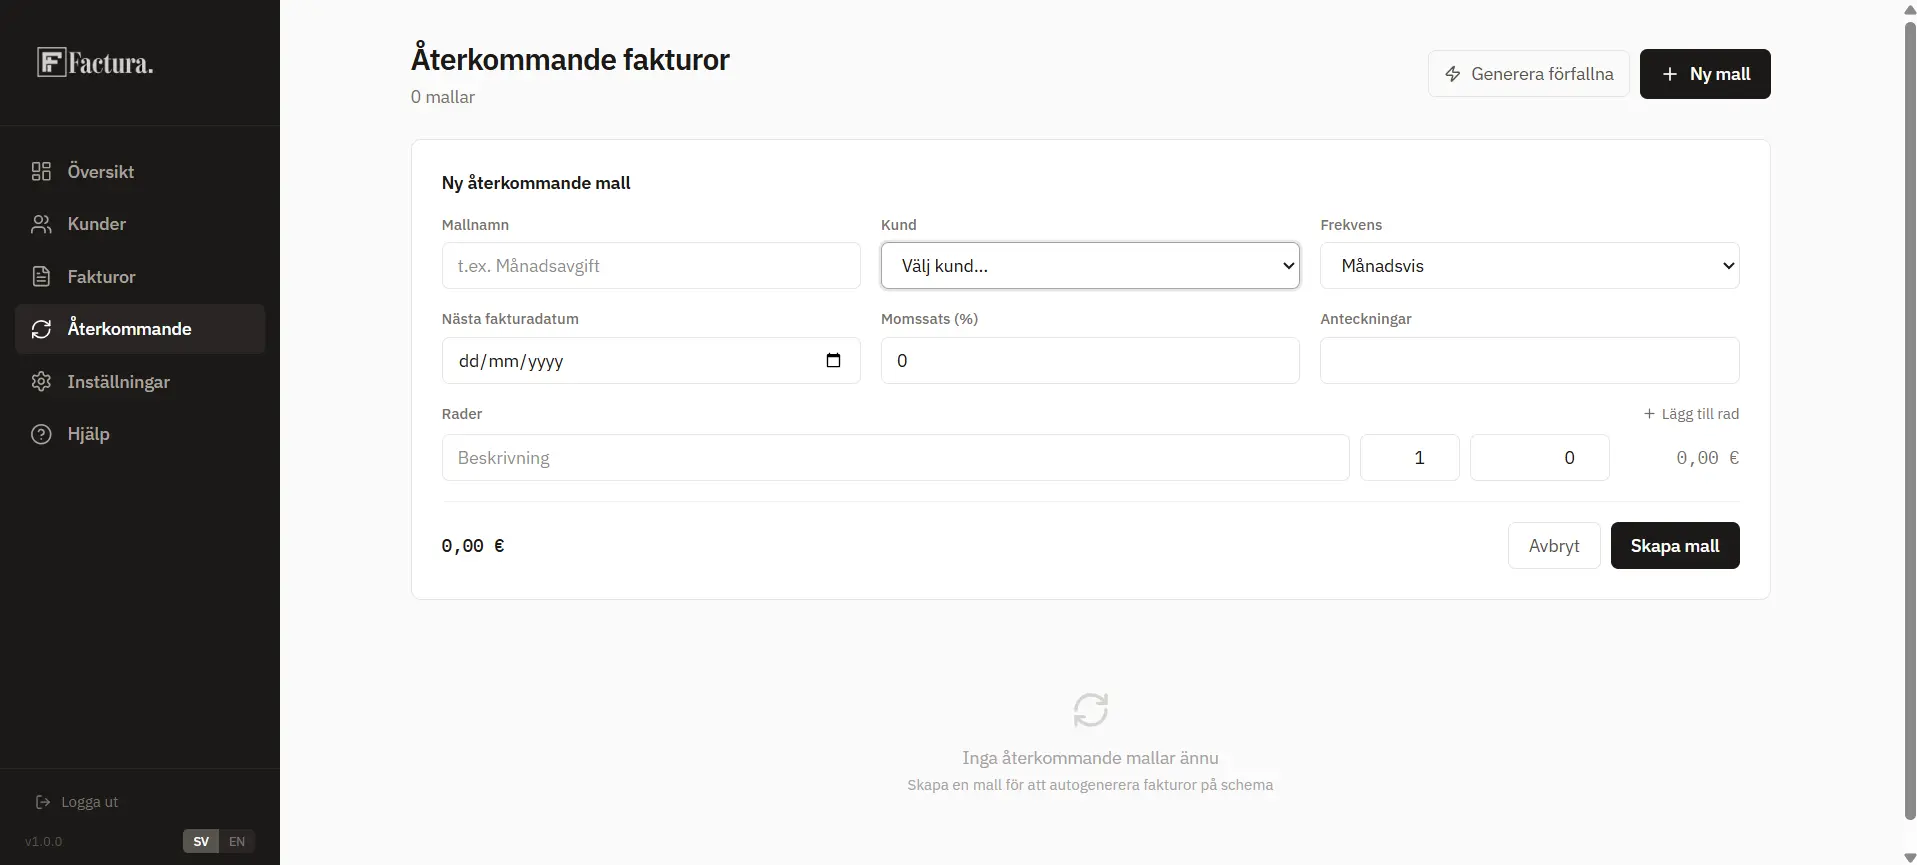Click the Hjälp question mark icon

41,434
